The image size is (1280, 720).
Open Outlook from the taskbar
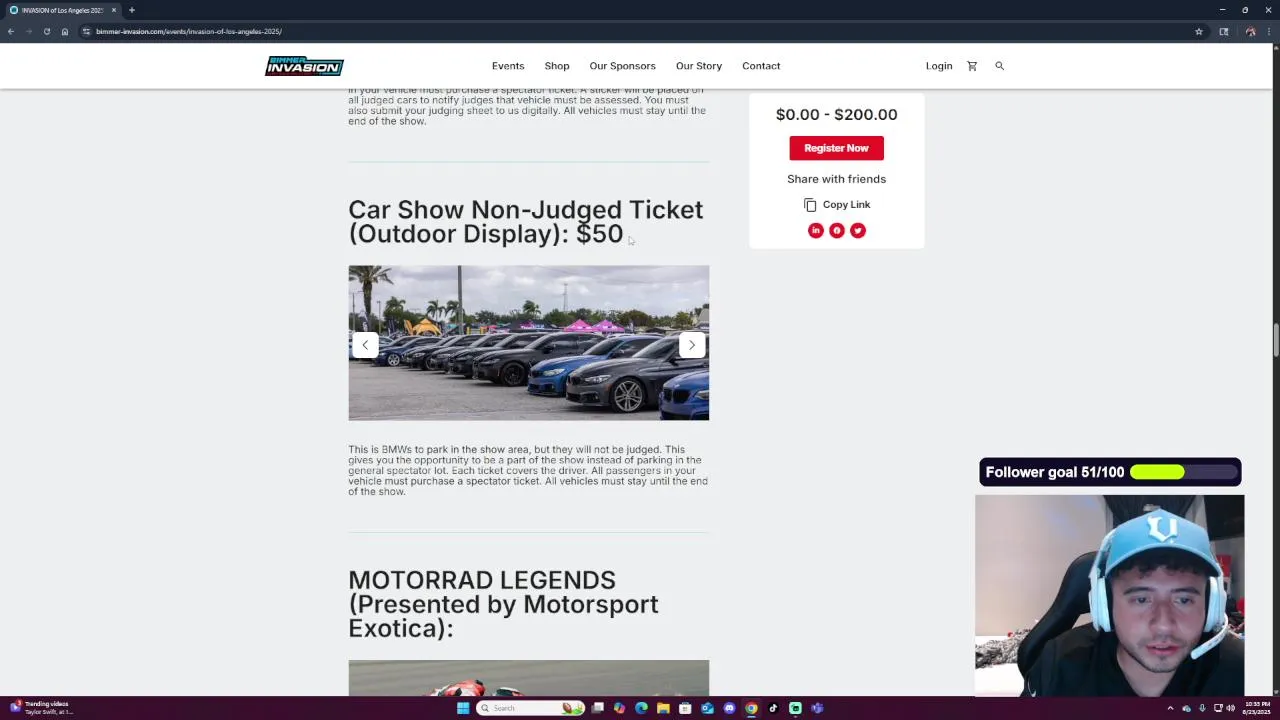tap(707, 708)
